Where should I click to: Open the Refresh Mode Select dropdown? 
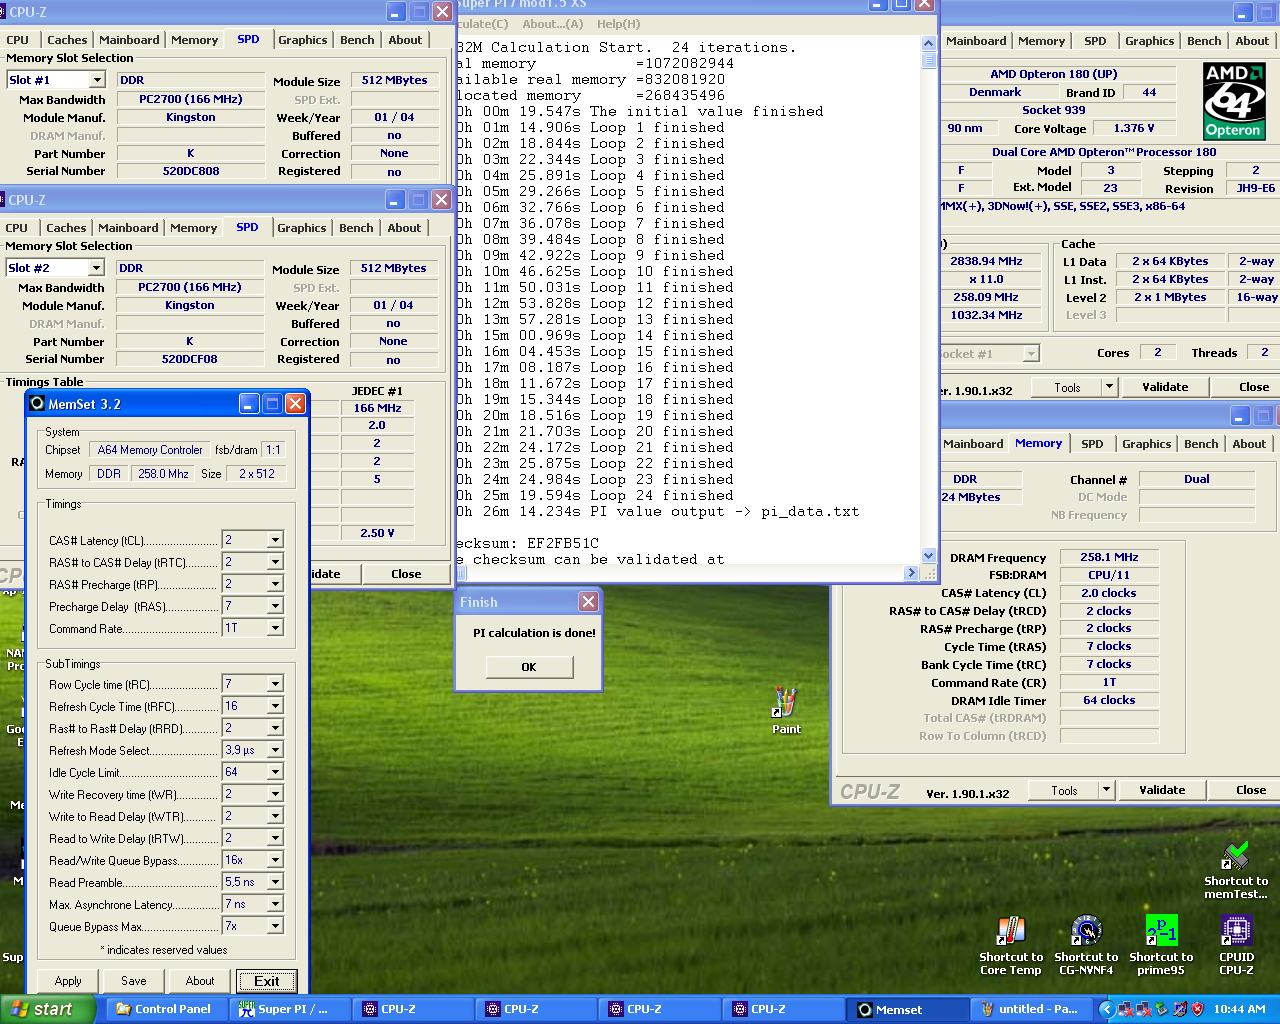click(275, 750)
